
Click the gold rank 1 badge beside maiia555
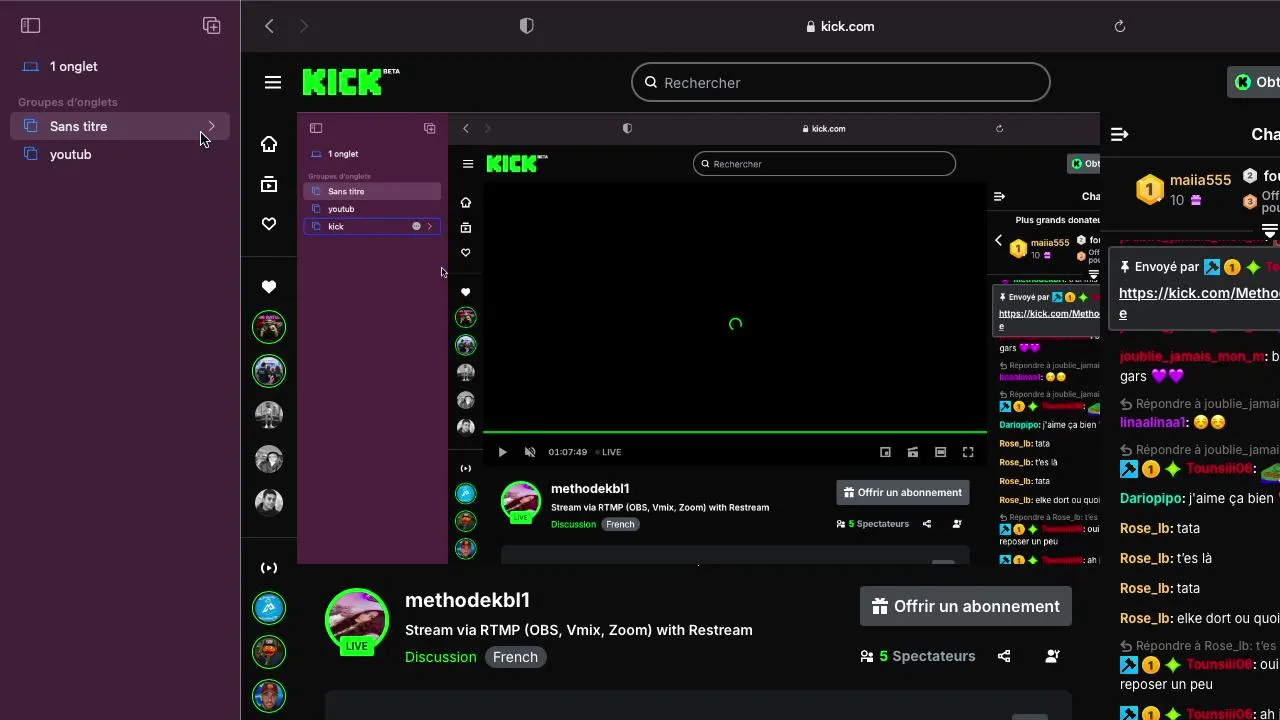point(1150,189)
